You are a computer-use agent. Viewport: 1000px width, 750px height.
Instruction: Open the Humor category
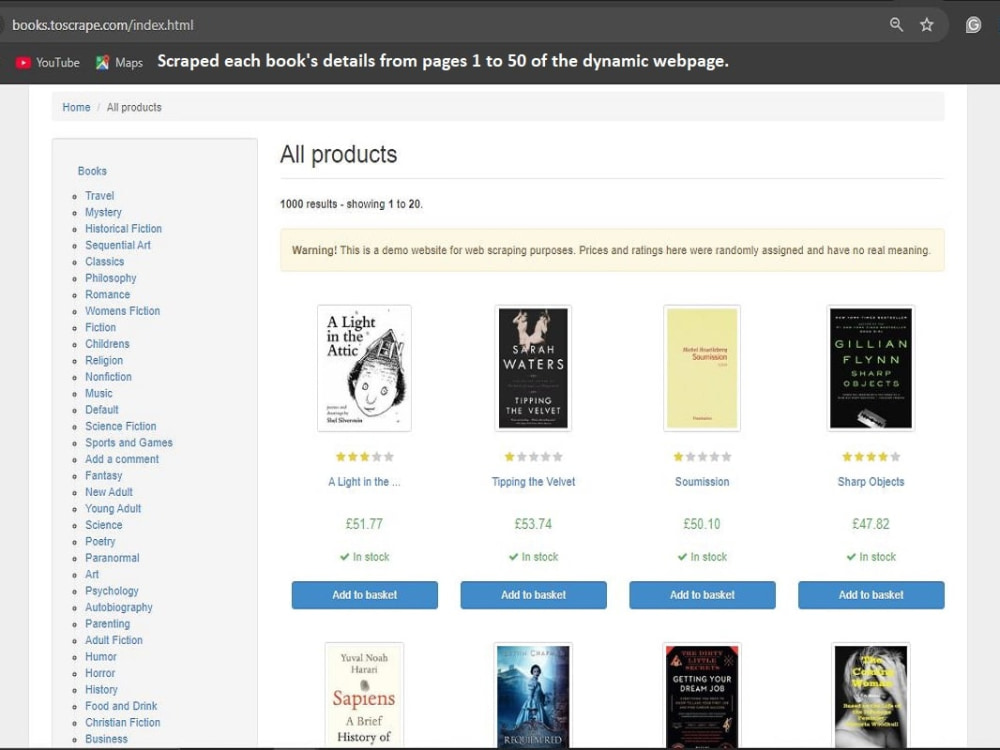(101, 657)
